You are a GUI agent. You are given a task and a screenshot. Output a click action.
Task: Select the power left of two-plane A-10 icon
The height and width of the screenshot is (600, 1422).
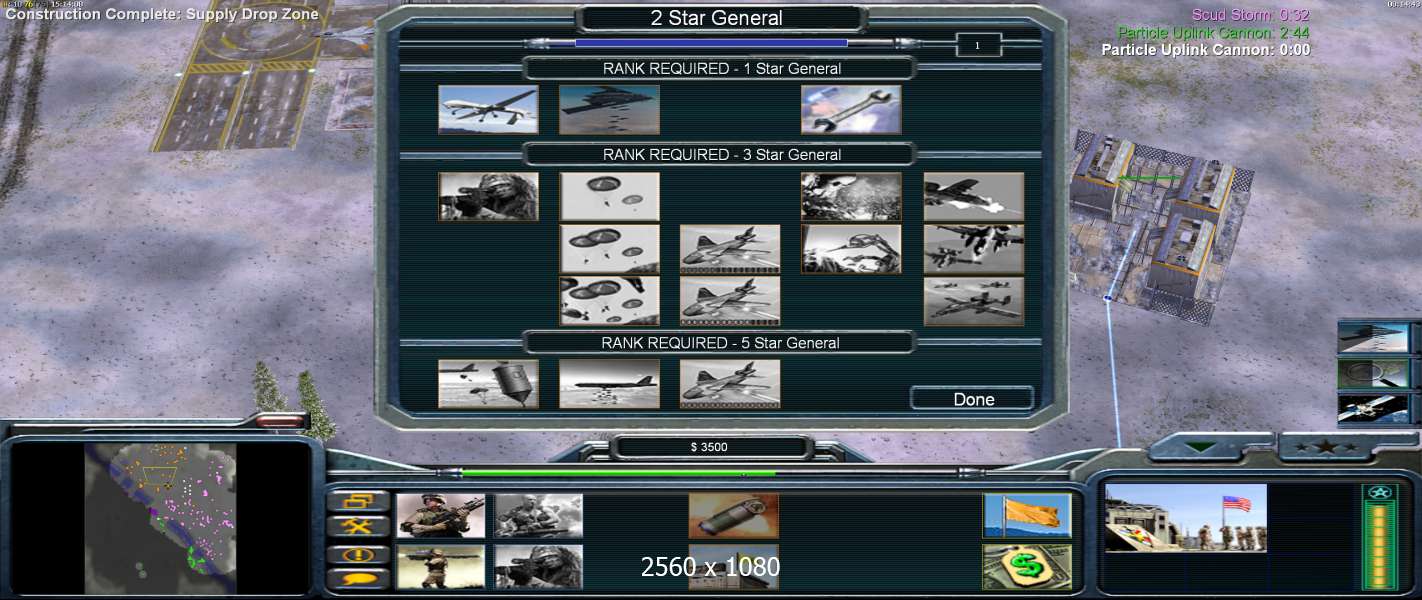tap(851, 248)
